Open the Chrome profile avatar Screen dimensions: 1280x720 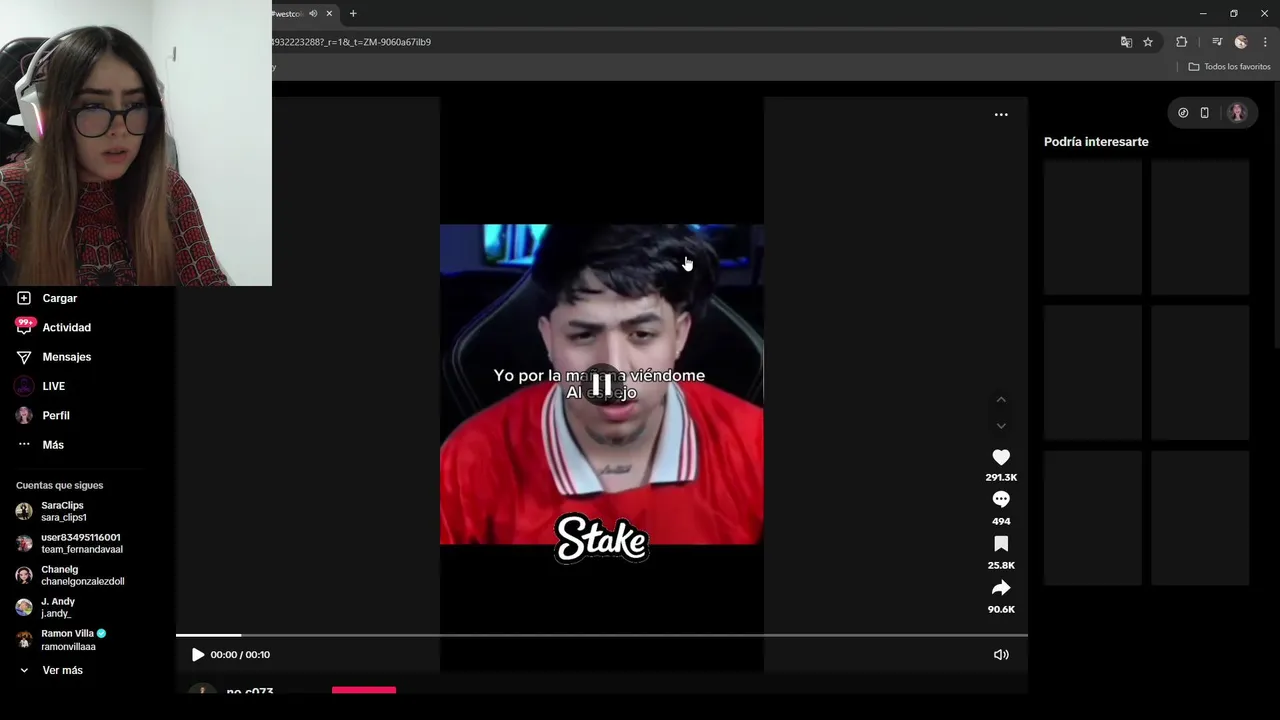click(1241, 42)
